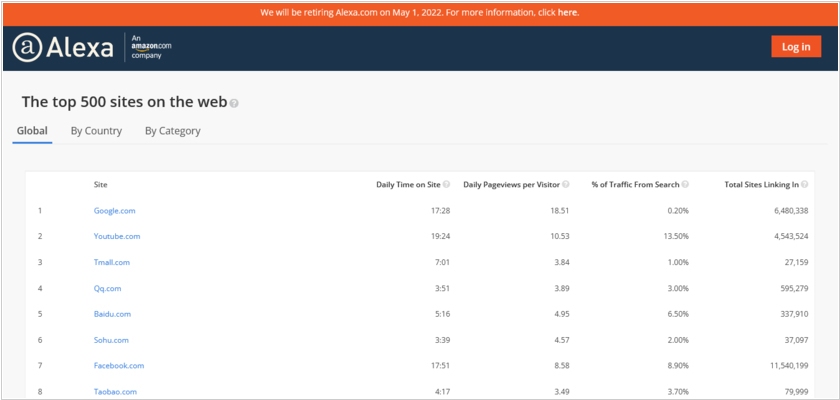
Task: Click the value 6,480,338 linking sites
Action: (x=791, y=210)
